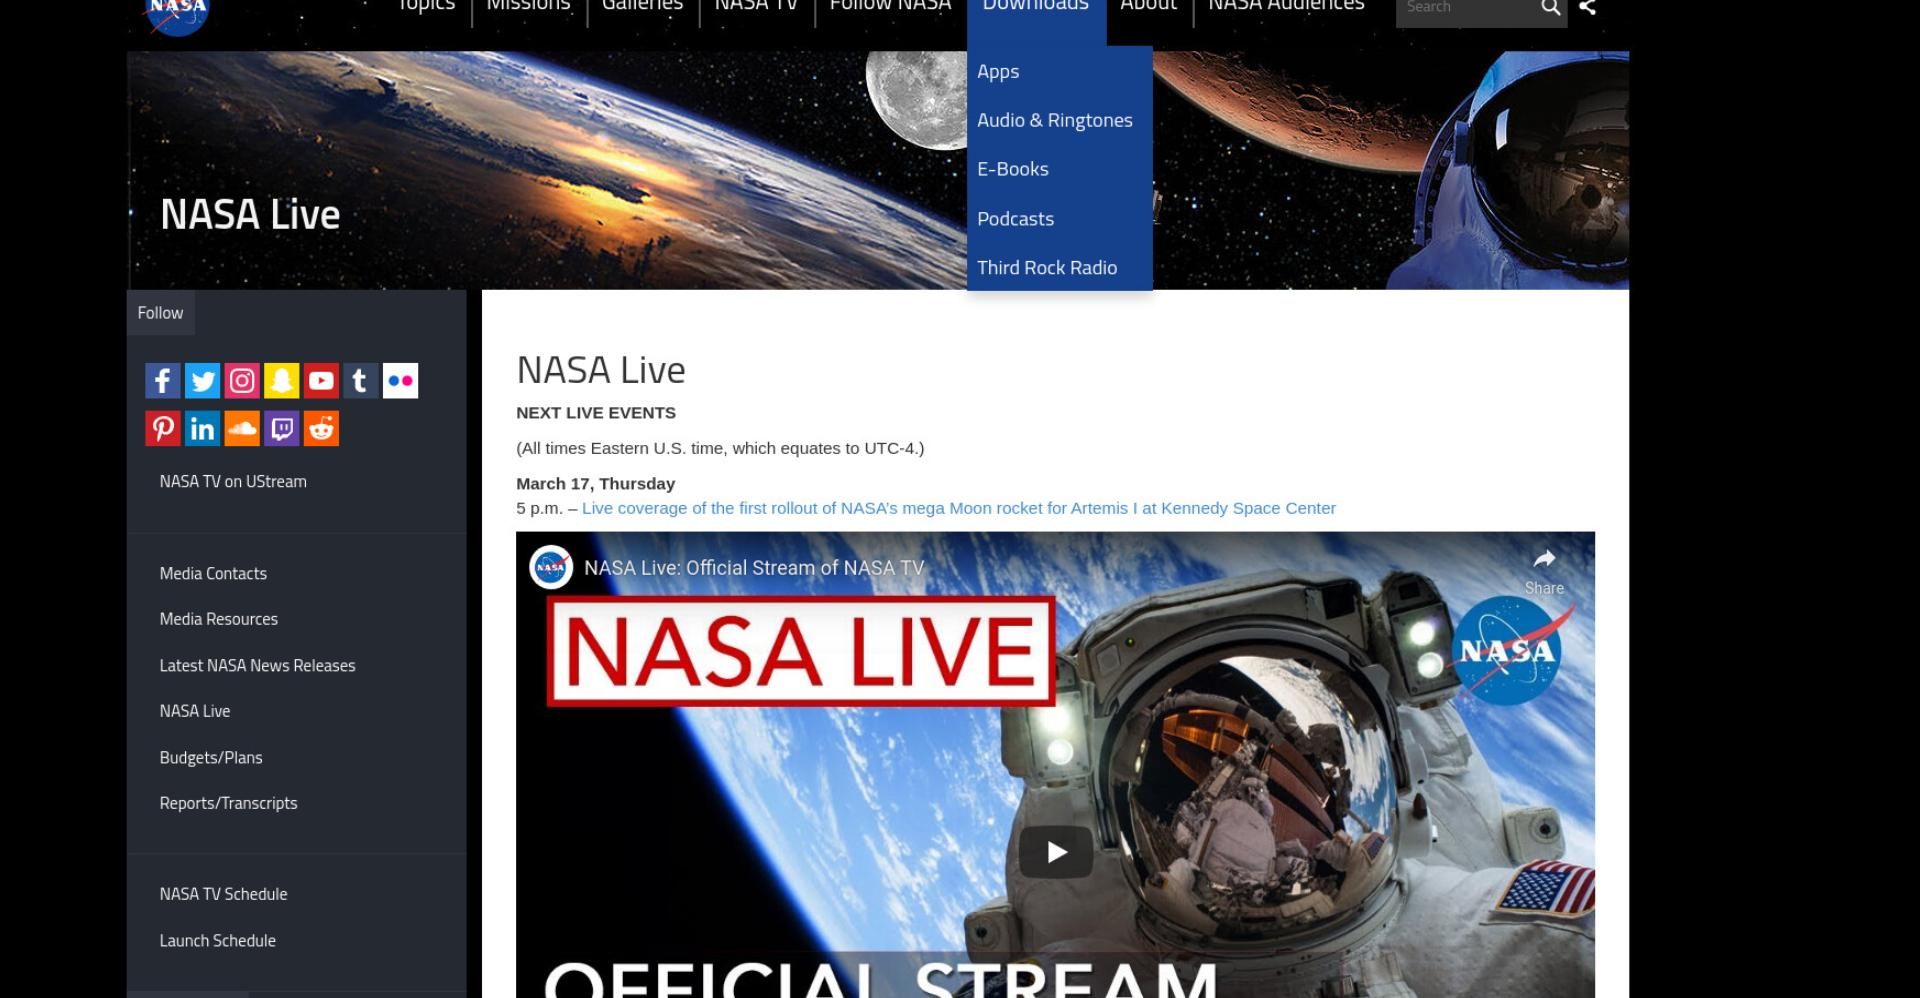Click the share icon in the header
The image size is (1920, 998).
coord(1587,7)
